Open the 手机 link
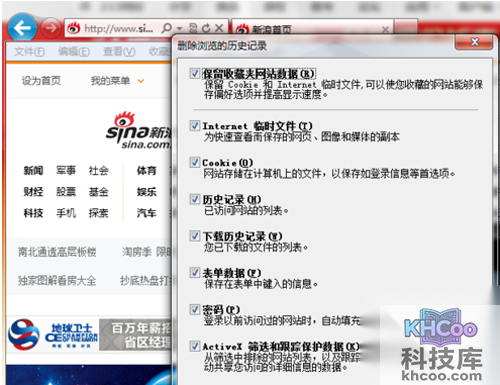 coord(66,213)
